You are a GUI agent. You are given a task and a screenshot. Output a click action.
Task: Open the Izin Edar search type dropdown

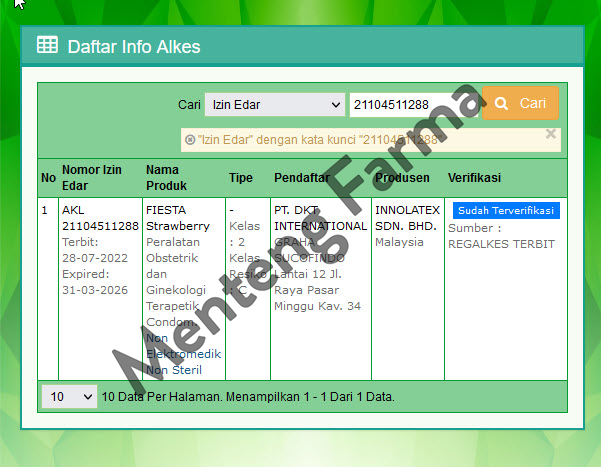coord(274,105)
